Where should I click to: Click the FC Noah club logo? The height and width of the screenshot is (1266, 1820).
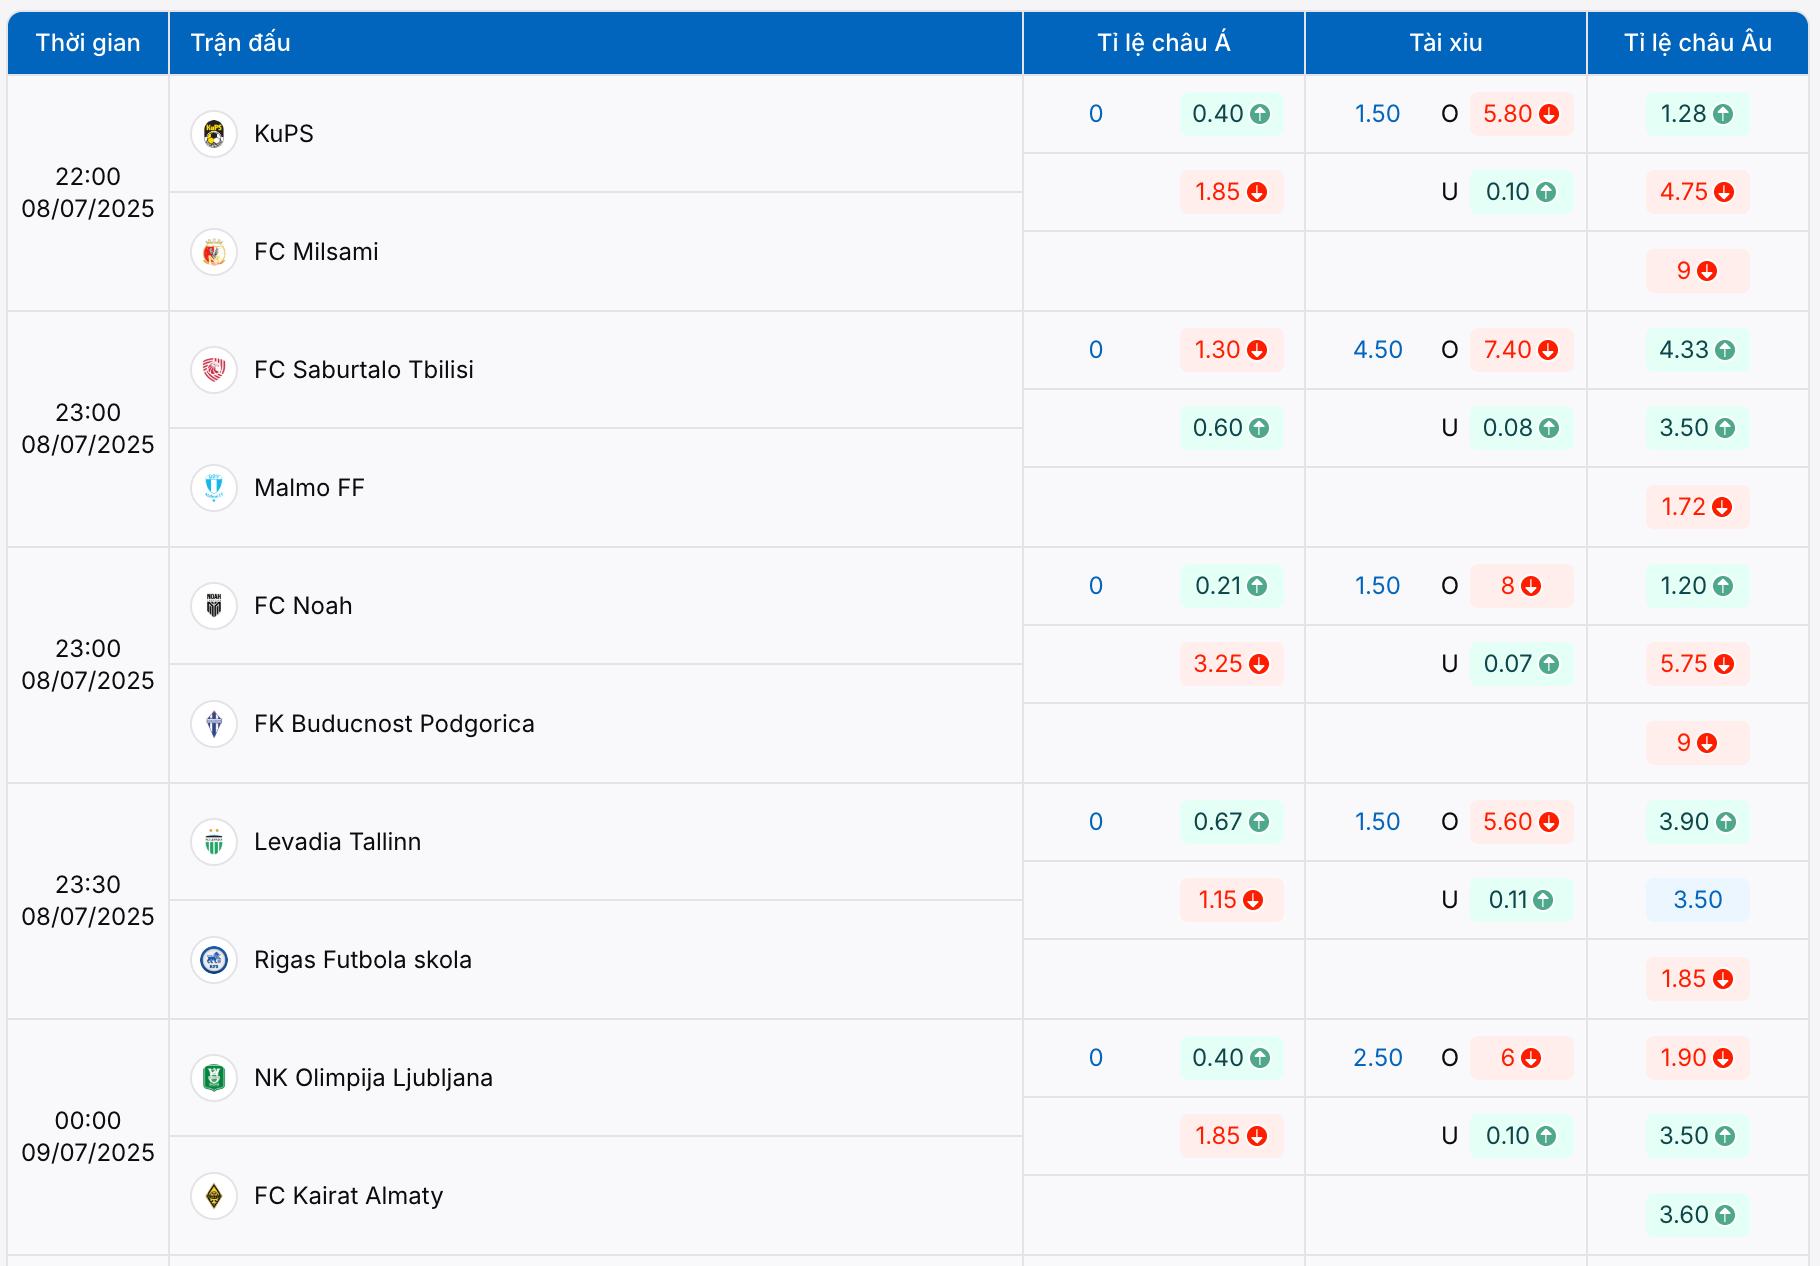213,606
